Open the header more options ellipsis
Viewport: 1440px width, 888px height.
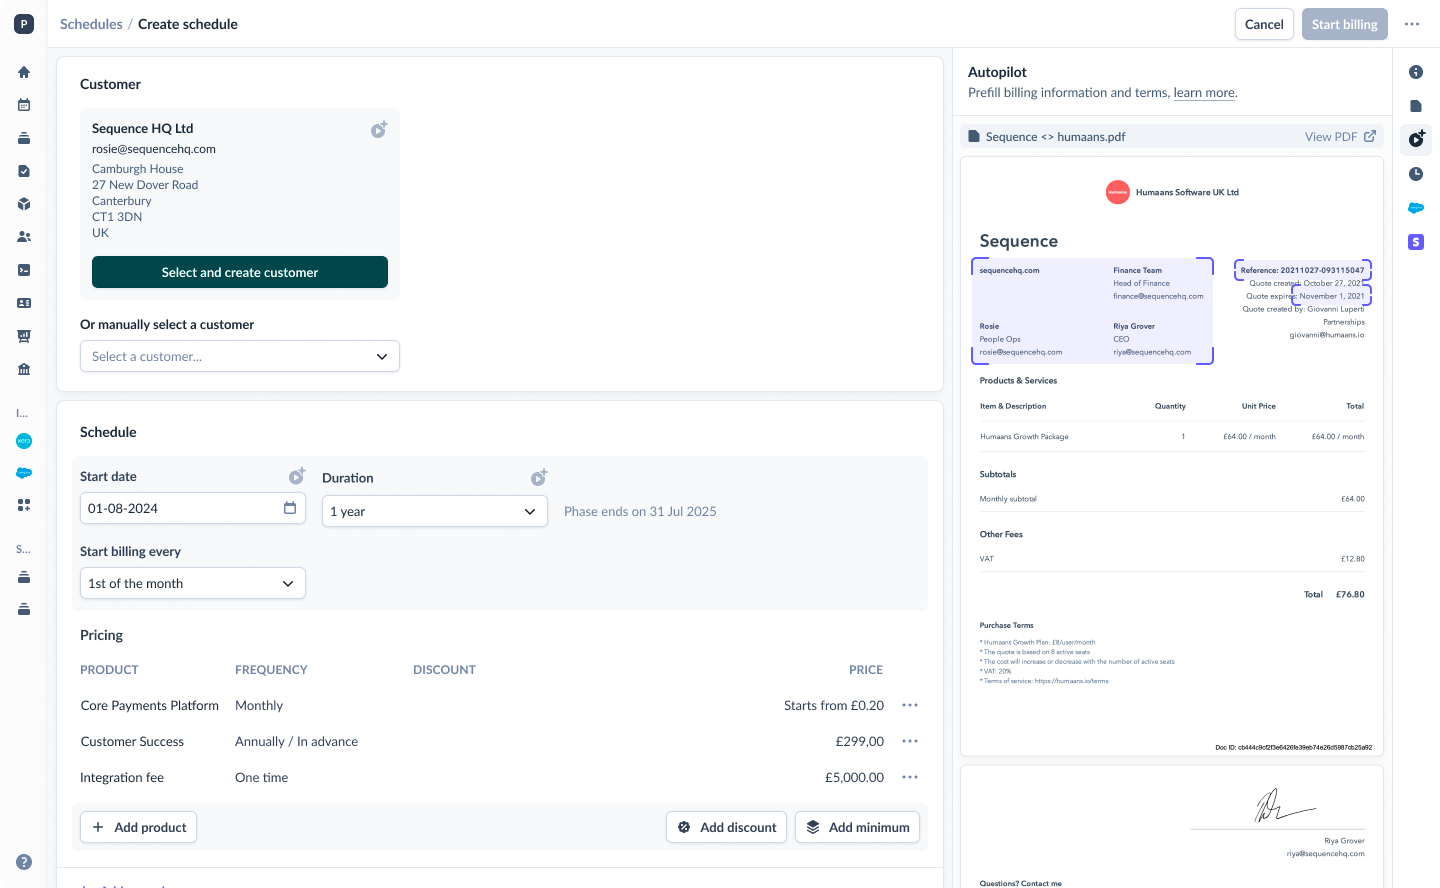pos(1412,24)
